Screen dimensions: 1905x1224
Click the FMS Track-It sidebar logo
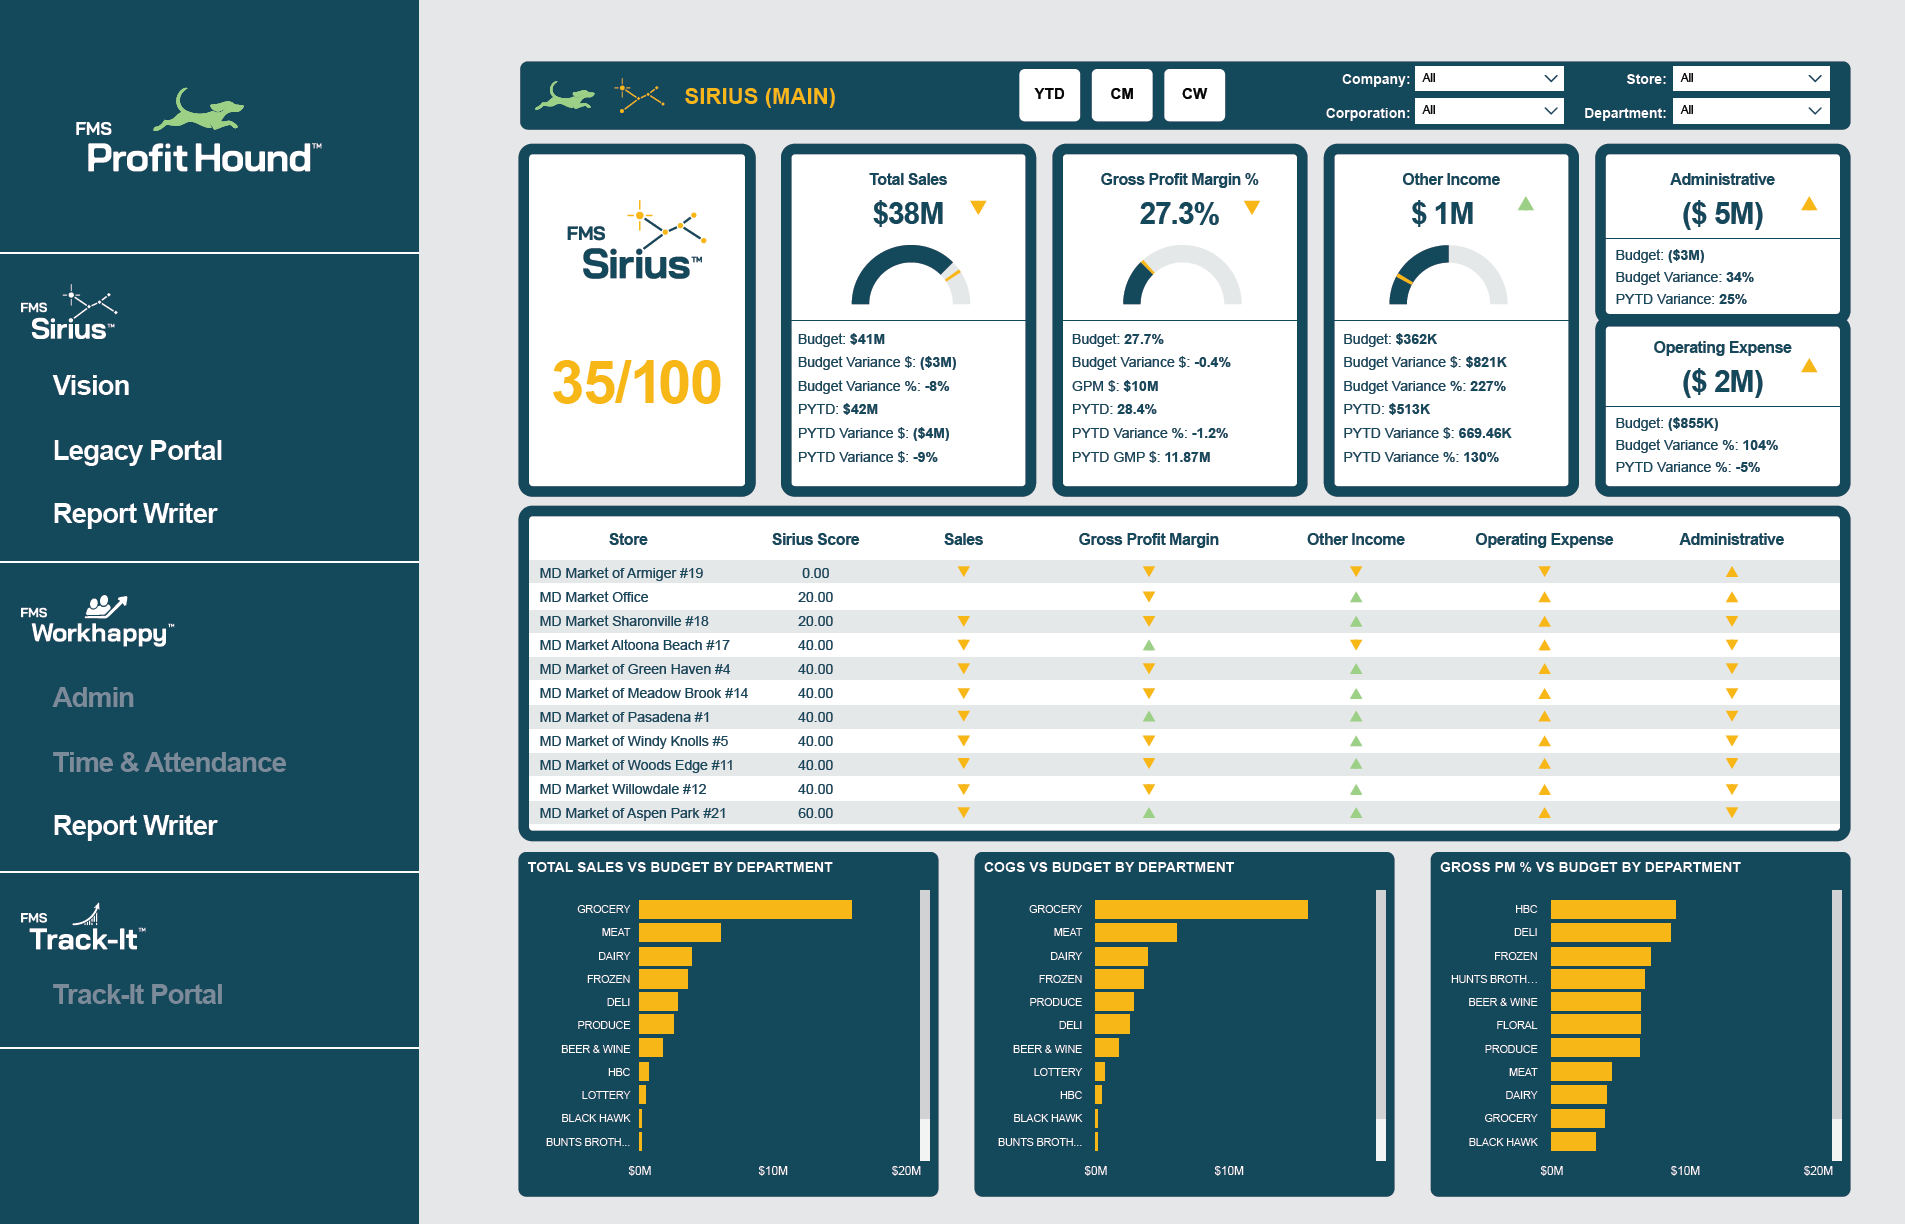85,928
